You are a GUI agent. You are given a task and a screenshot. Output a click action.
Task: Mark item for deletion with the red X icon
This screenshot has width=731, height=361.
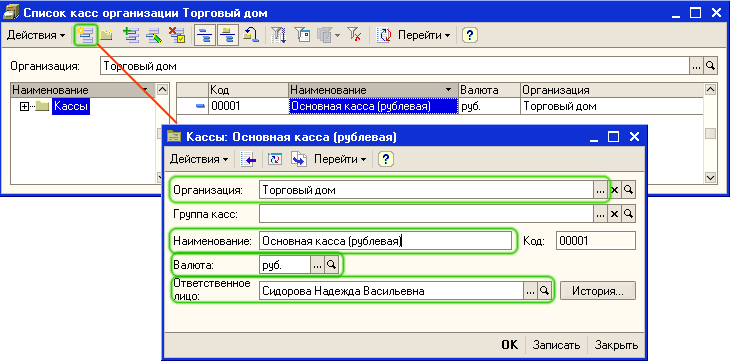point(177,35)
